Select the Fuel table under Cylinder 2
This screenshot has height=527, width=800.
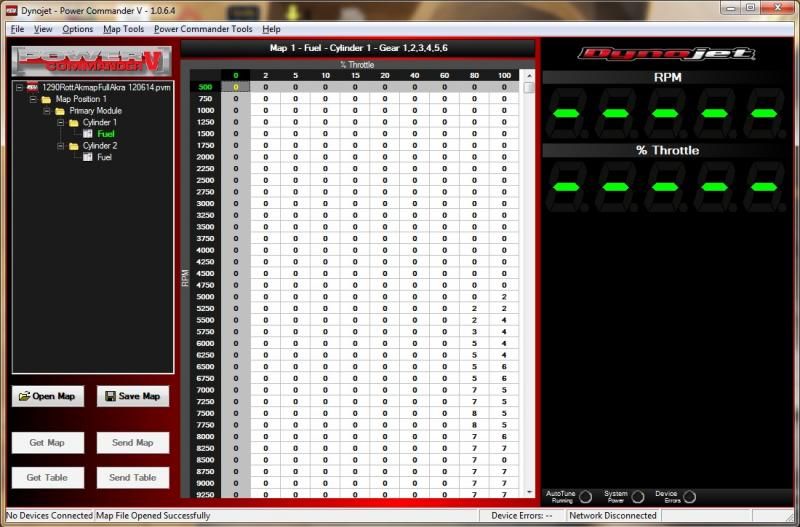104,157
